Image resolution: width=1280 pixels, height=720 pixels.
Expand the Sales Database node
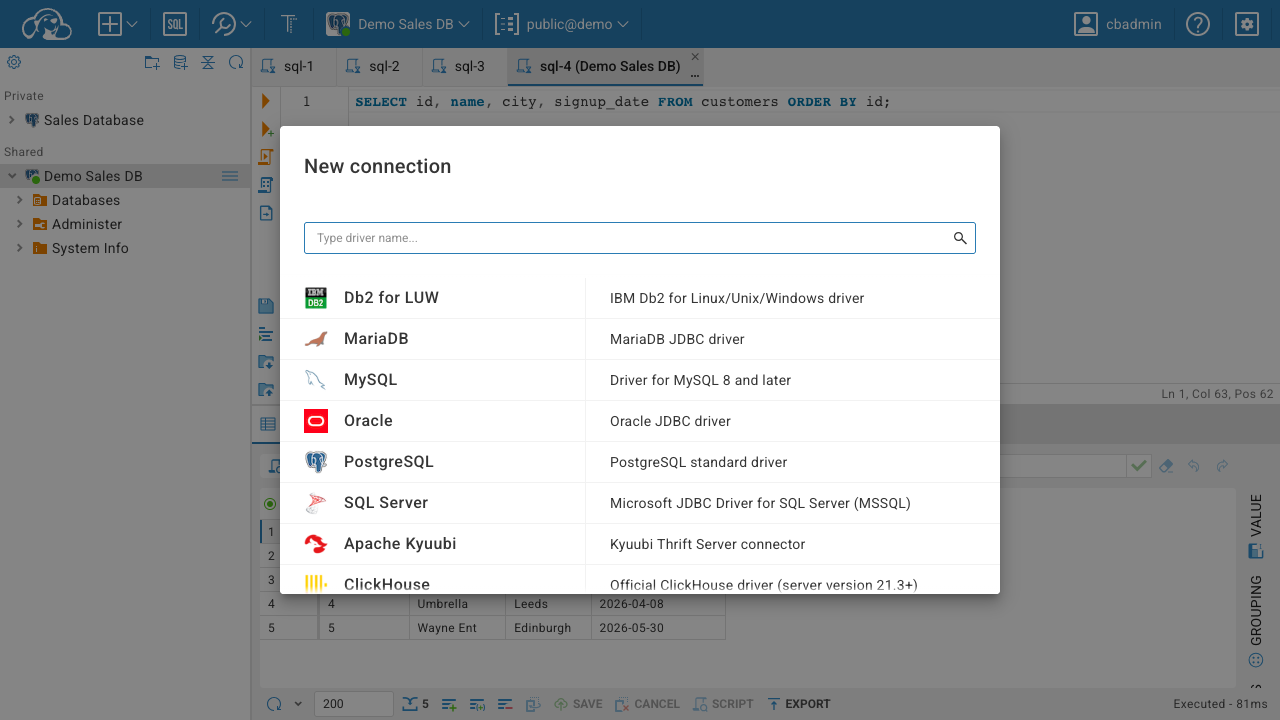(x=11, y=120)
